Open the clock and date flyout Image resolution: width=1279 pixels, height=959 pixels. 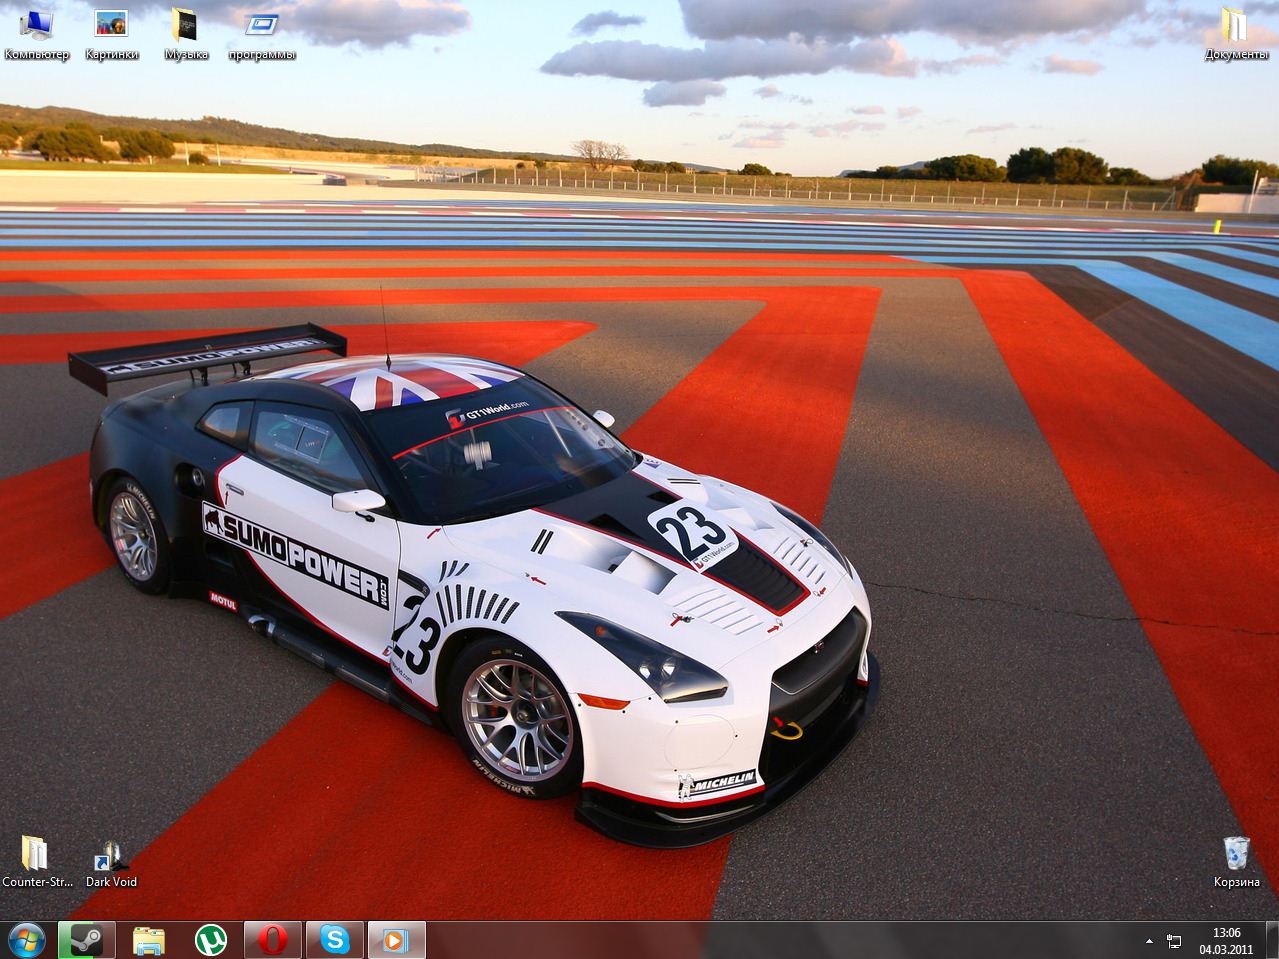pyautogui.click(x=1226, y=941)
